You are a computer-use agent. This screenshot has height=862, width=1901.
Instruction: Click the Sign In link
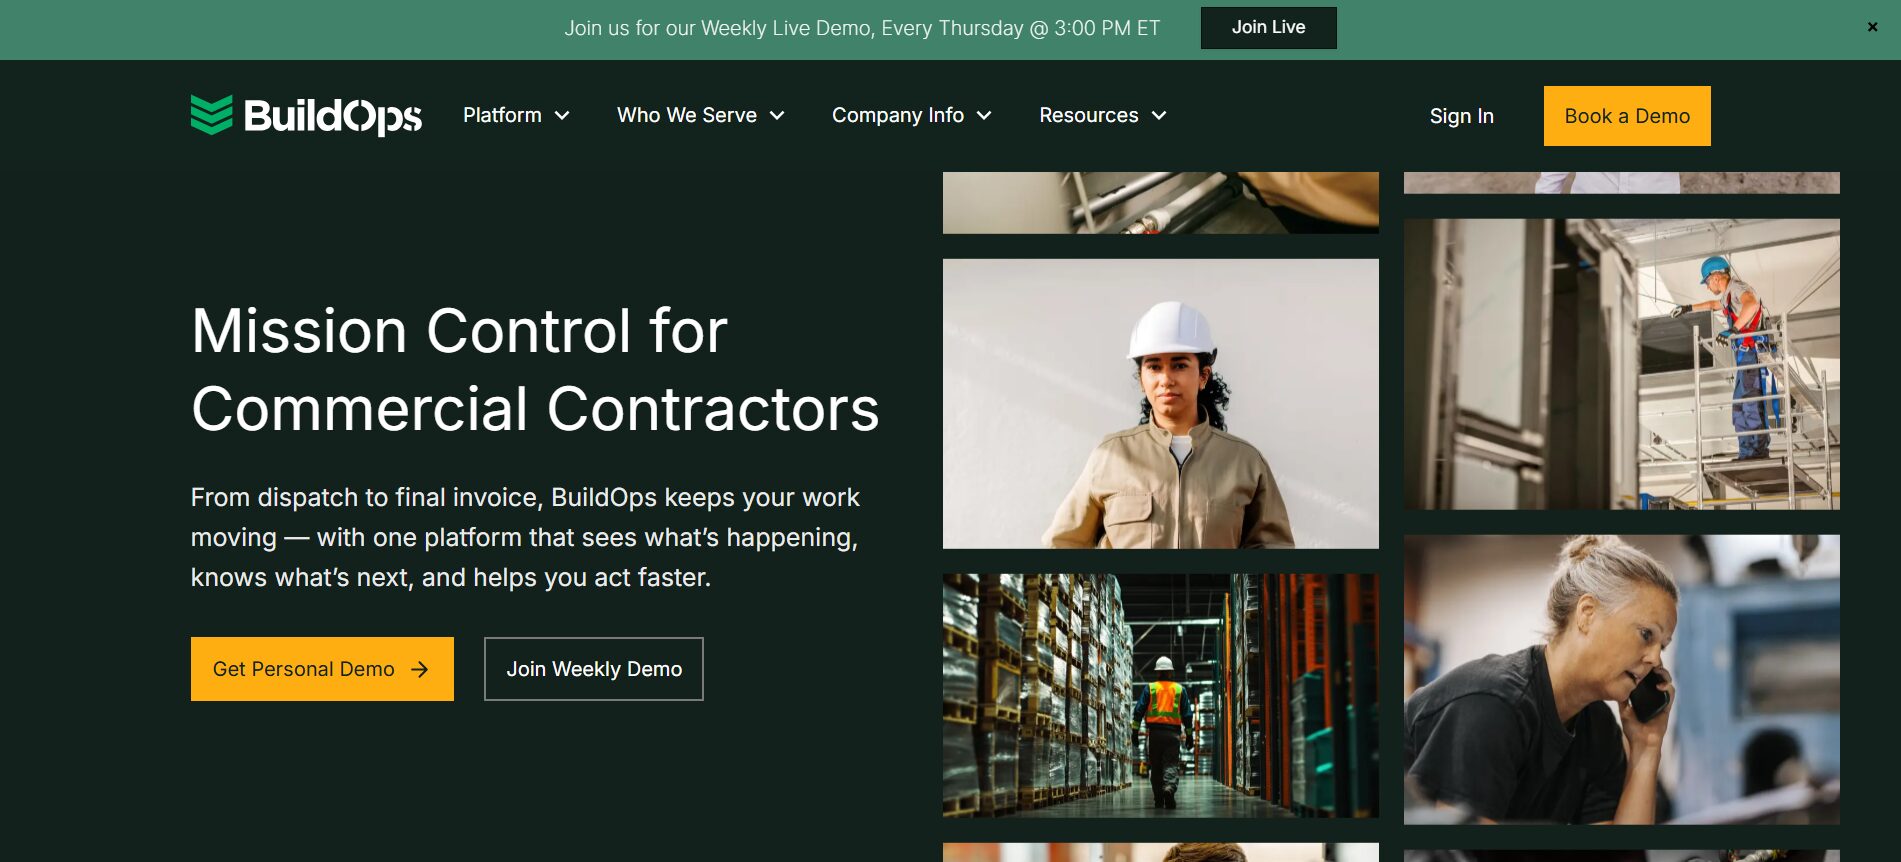coord(1461,116)
